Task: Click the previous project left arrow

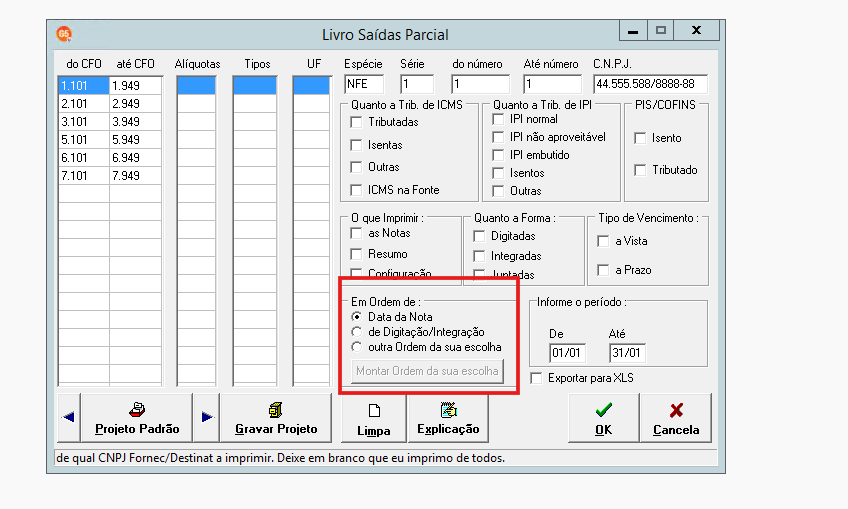Action: click(x=69, y=417)
